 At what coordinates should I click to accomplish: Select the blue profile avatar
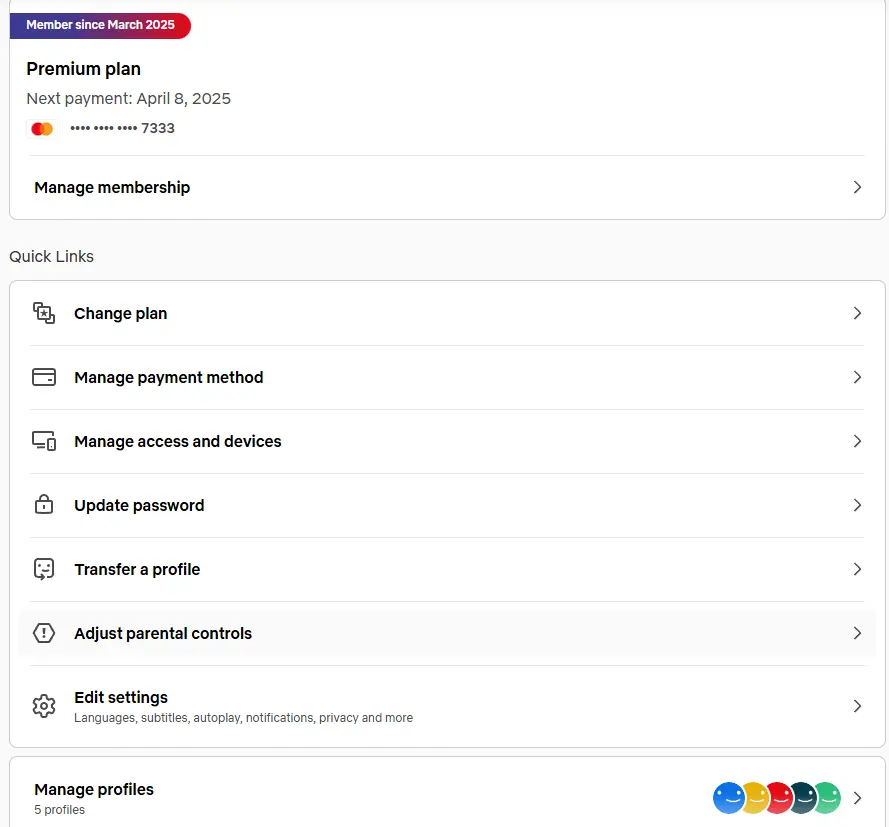pos(727,798)
